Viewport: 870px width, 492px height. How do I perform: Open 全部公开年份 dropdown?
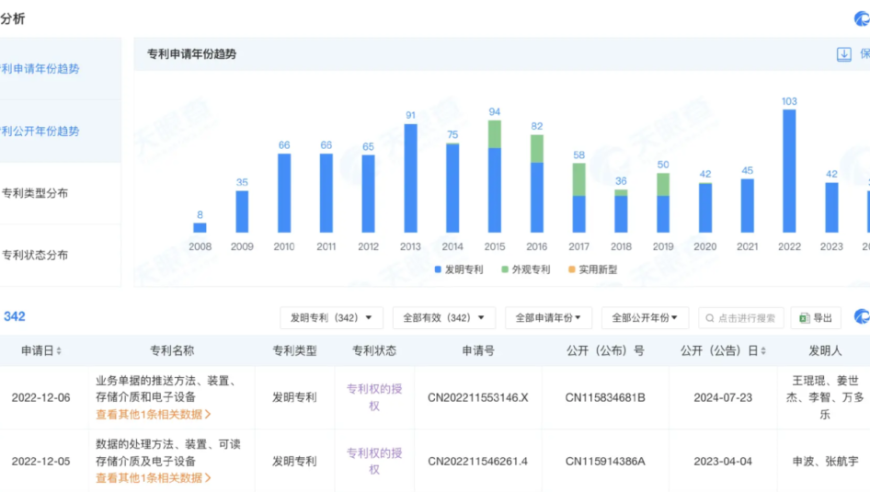click(645, 318)
